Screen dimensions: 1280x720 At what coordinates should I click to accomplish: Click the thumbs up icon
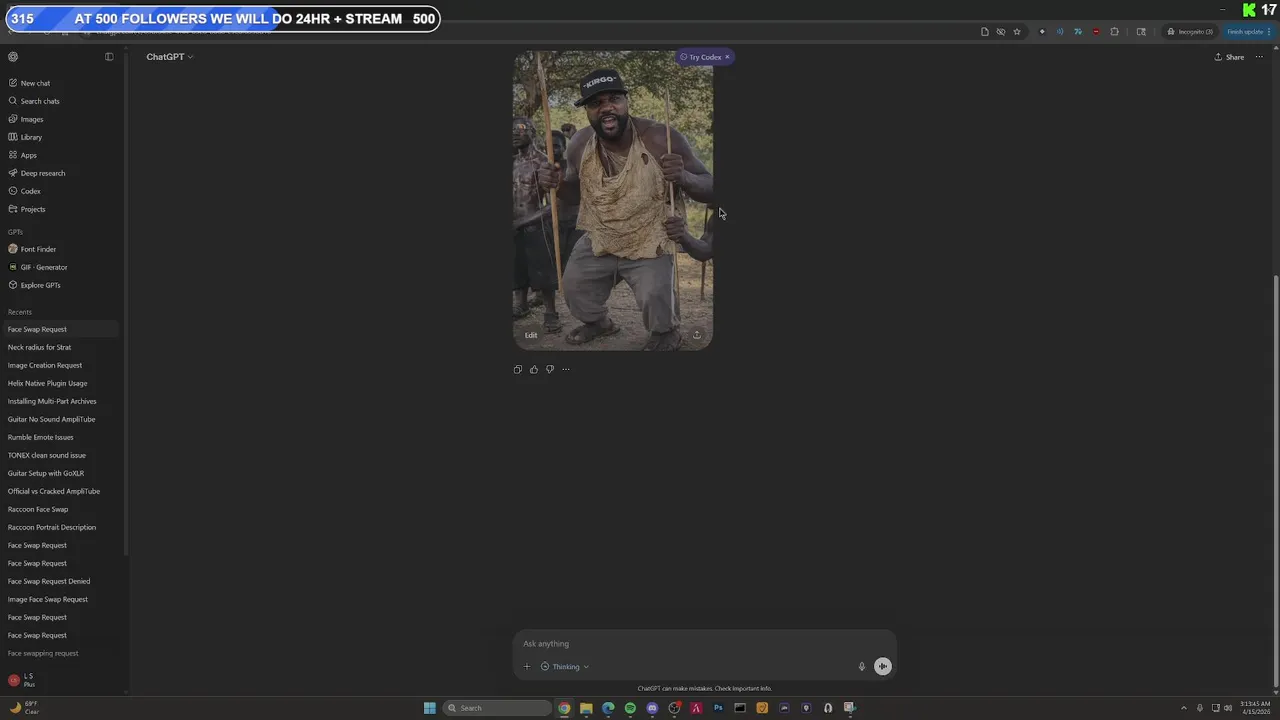533,369
